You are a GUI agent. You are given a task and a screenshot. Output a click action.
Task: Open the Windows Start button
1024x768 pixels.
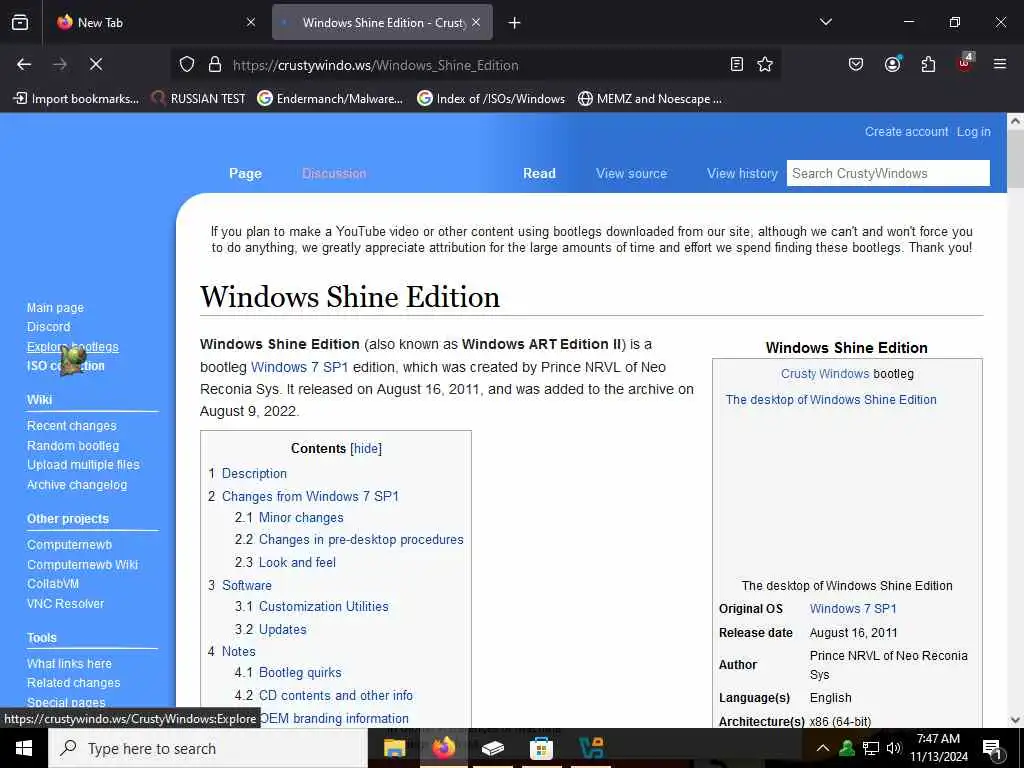coord(24,748)
